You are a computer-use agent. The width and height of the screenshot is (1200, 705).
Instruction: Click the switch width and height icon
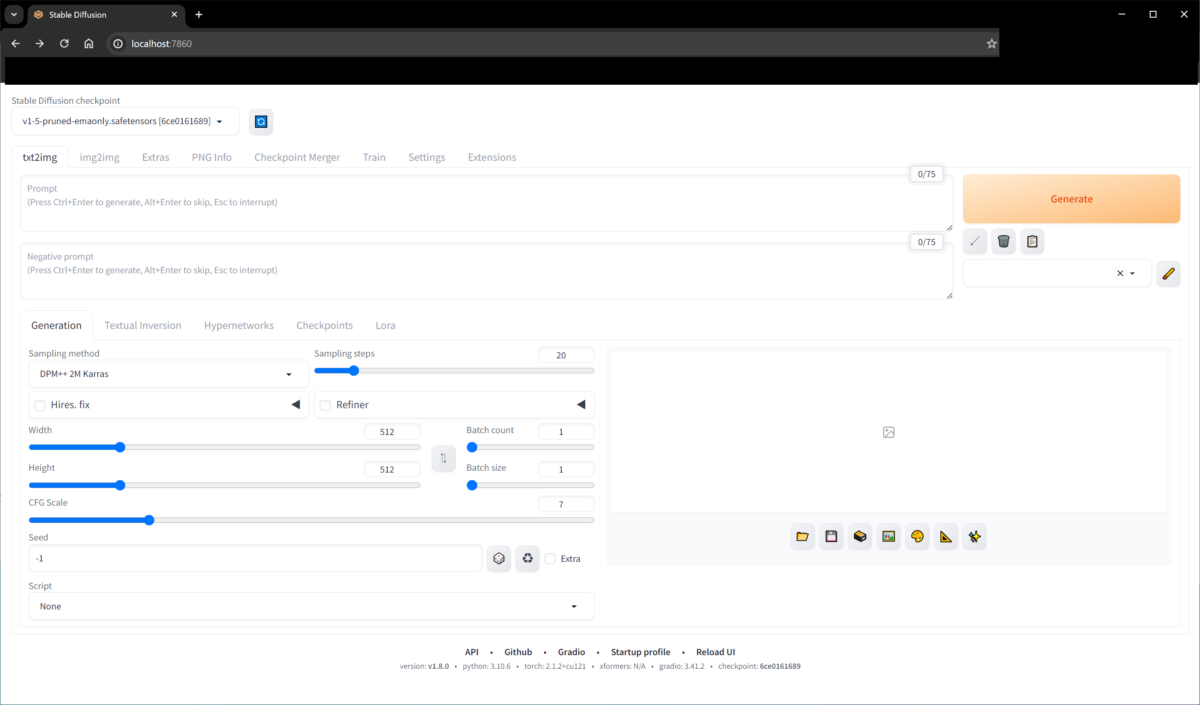[443, 458]
